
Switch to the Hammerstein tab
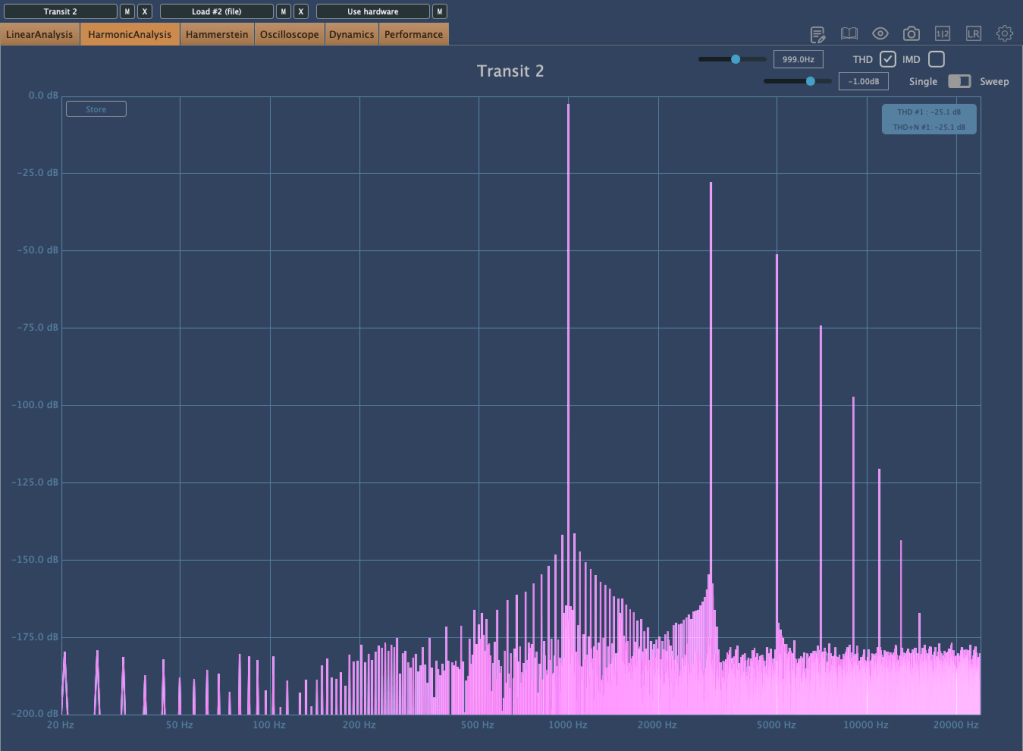tap(217, 35)
